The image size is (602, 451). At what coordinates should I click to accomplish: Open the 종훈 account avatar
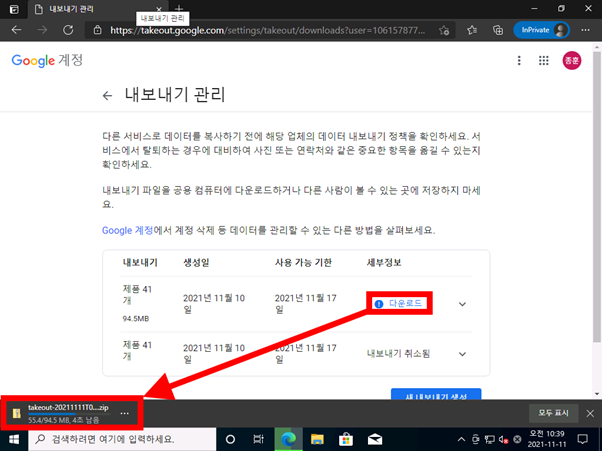point(572,60)
